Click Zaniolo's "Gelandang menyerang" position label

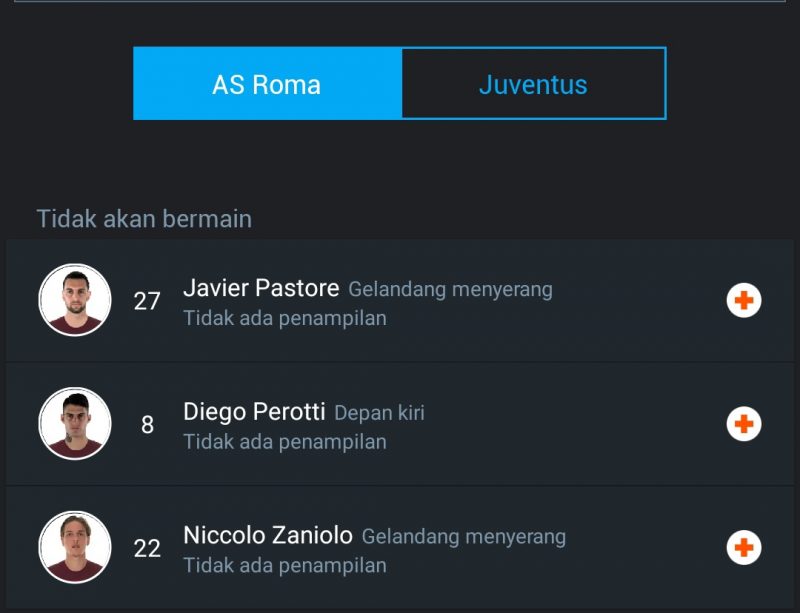point(464,538)
